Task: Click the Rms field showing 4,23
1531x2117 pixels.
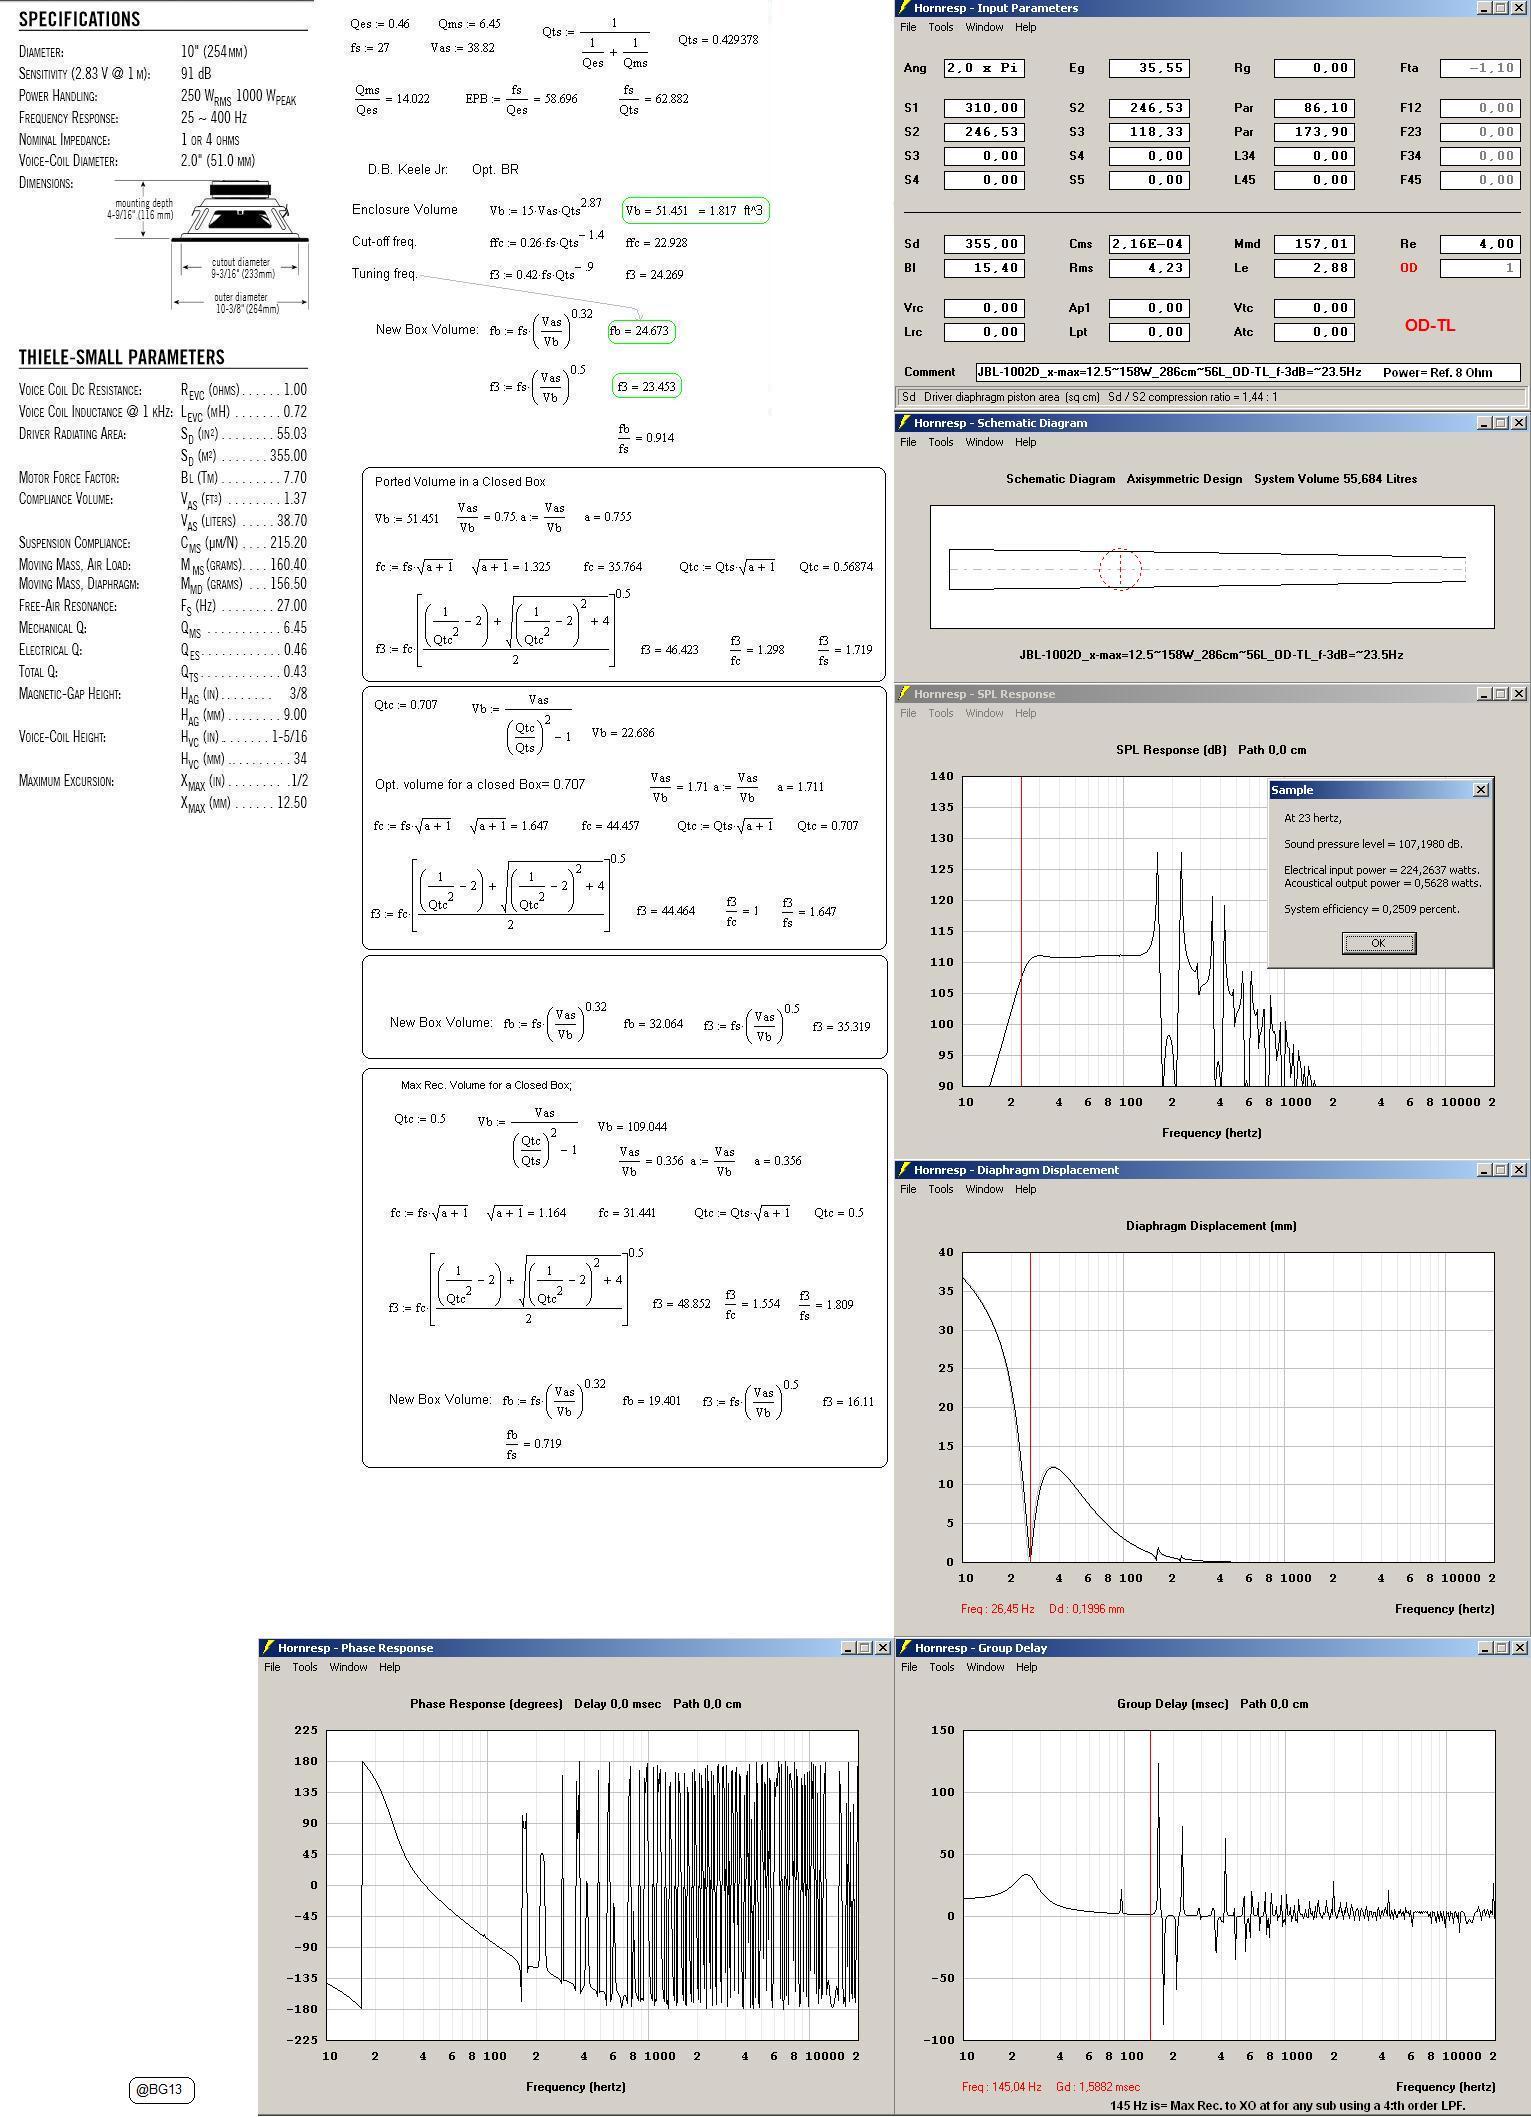Action: [1149, 268]
